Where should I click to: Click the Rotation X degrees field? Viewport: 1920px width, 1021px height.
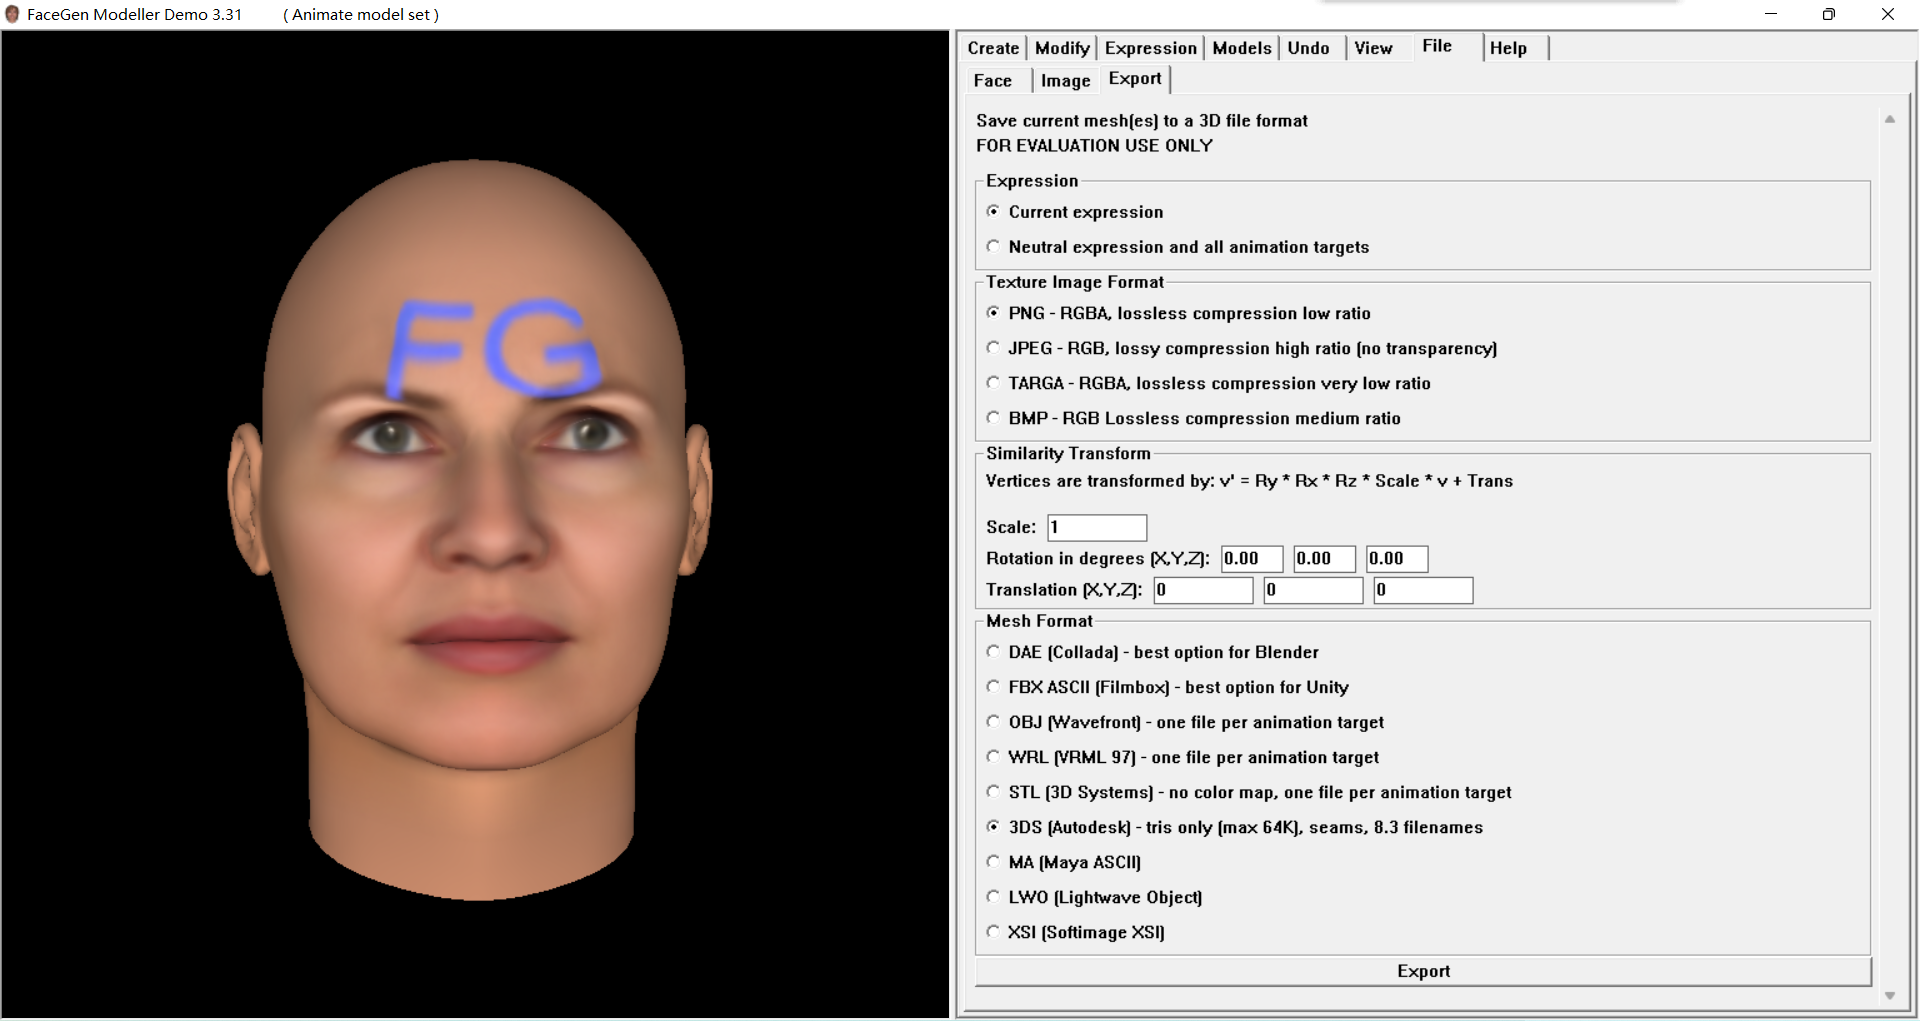point(1252,559)
